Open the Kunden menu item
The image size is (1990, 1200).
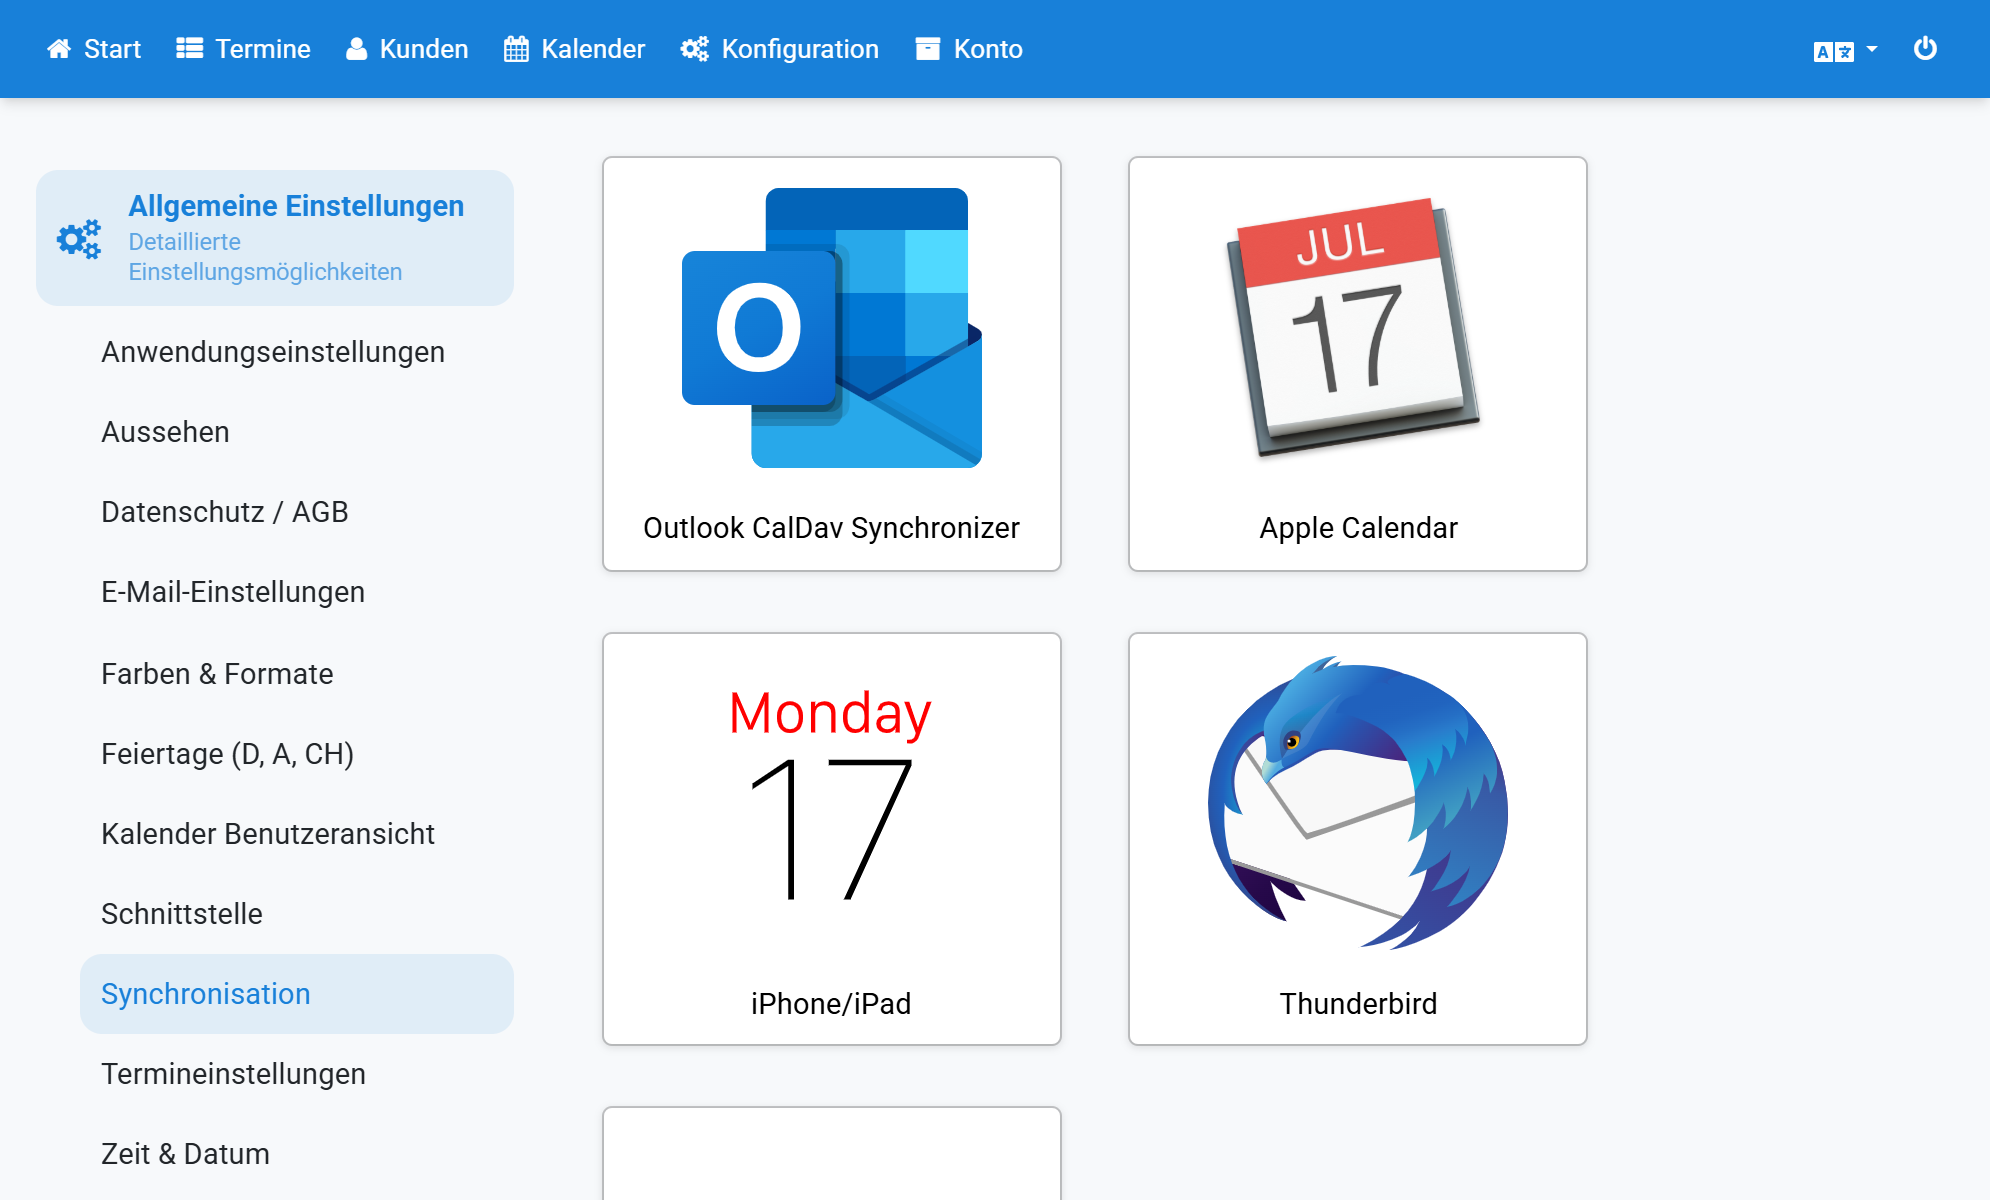pos(407,49)
